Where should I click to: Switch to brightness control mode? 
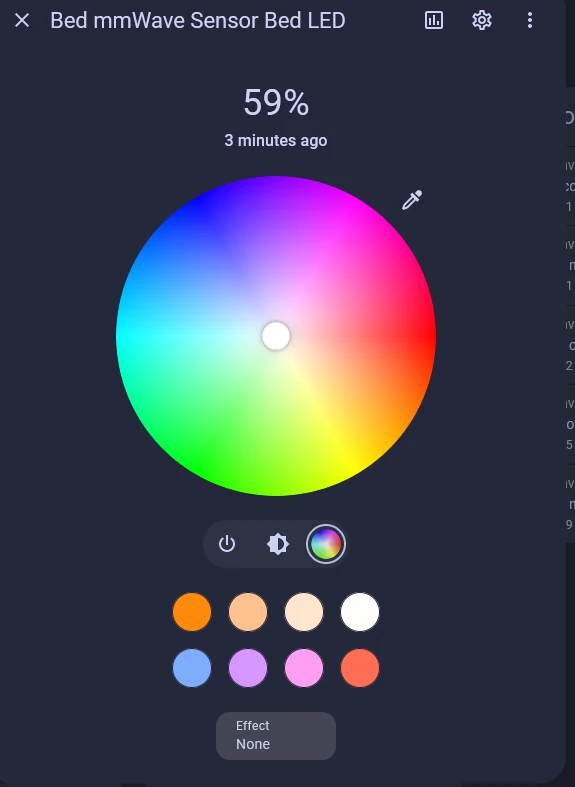click(277, 544)
